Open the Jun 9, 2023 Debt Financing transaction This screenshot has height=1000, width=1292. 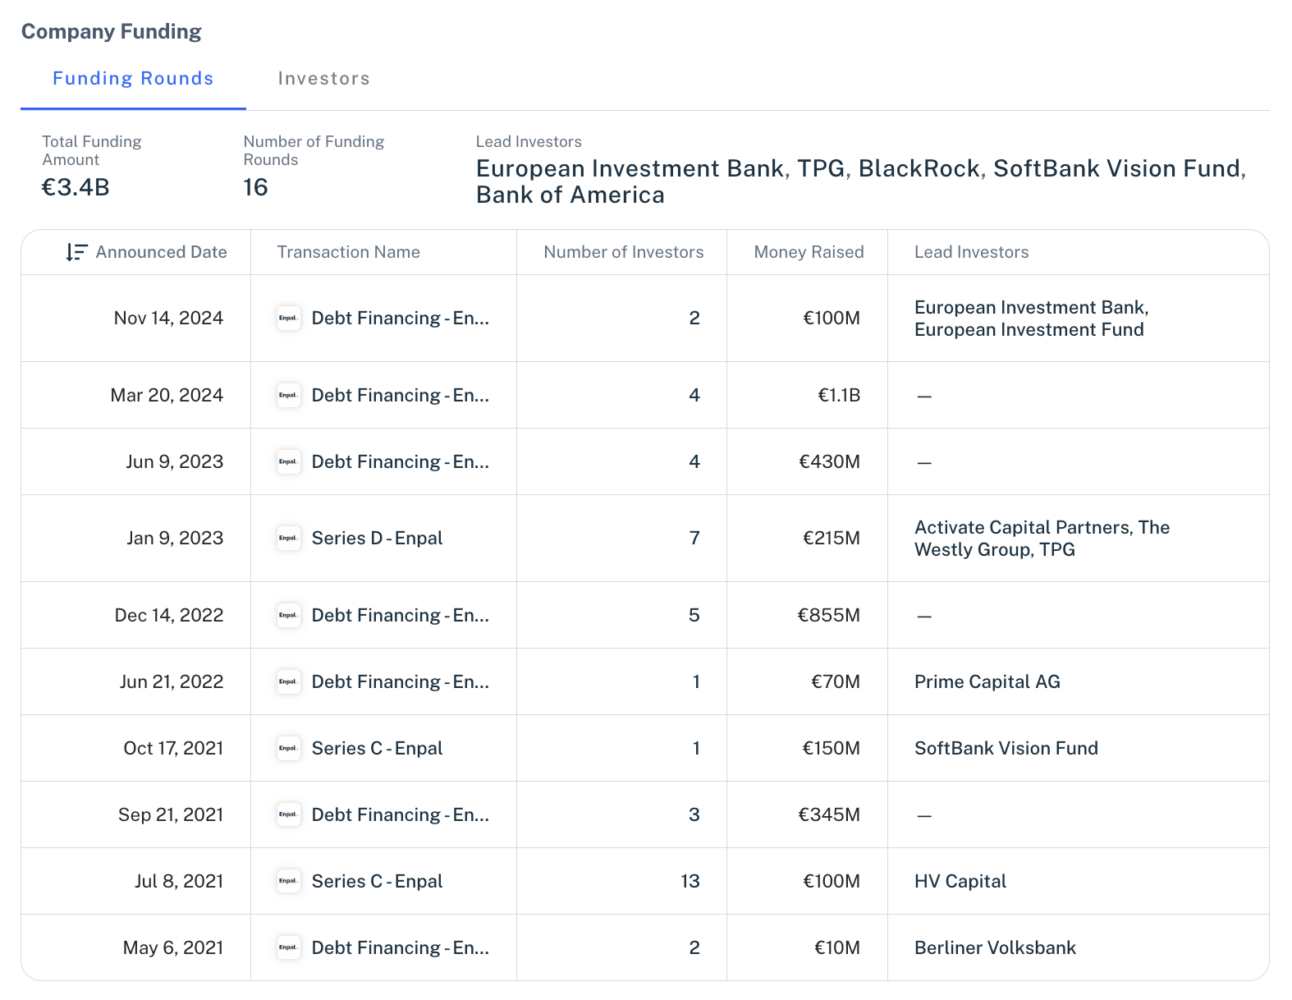[399, 462]
